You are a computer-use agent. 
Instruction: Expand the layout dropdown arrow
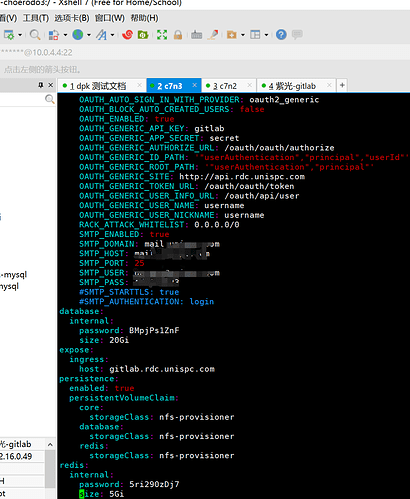(266, 35)
